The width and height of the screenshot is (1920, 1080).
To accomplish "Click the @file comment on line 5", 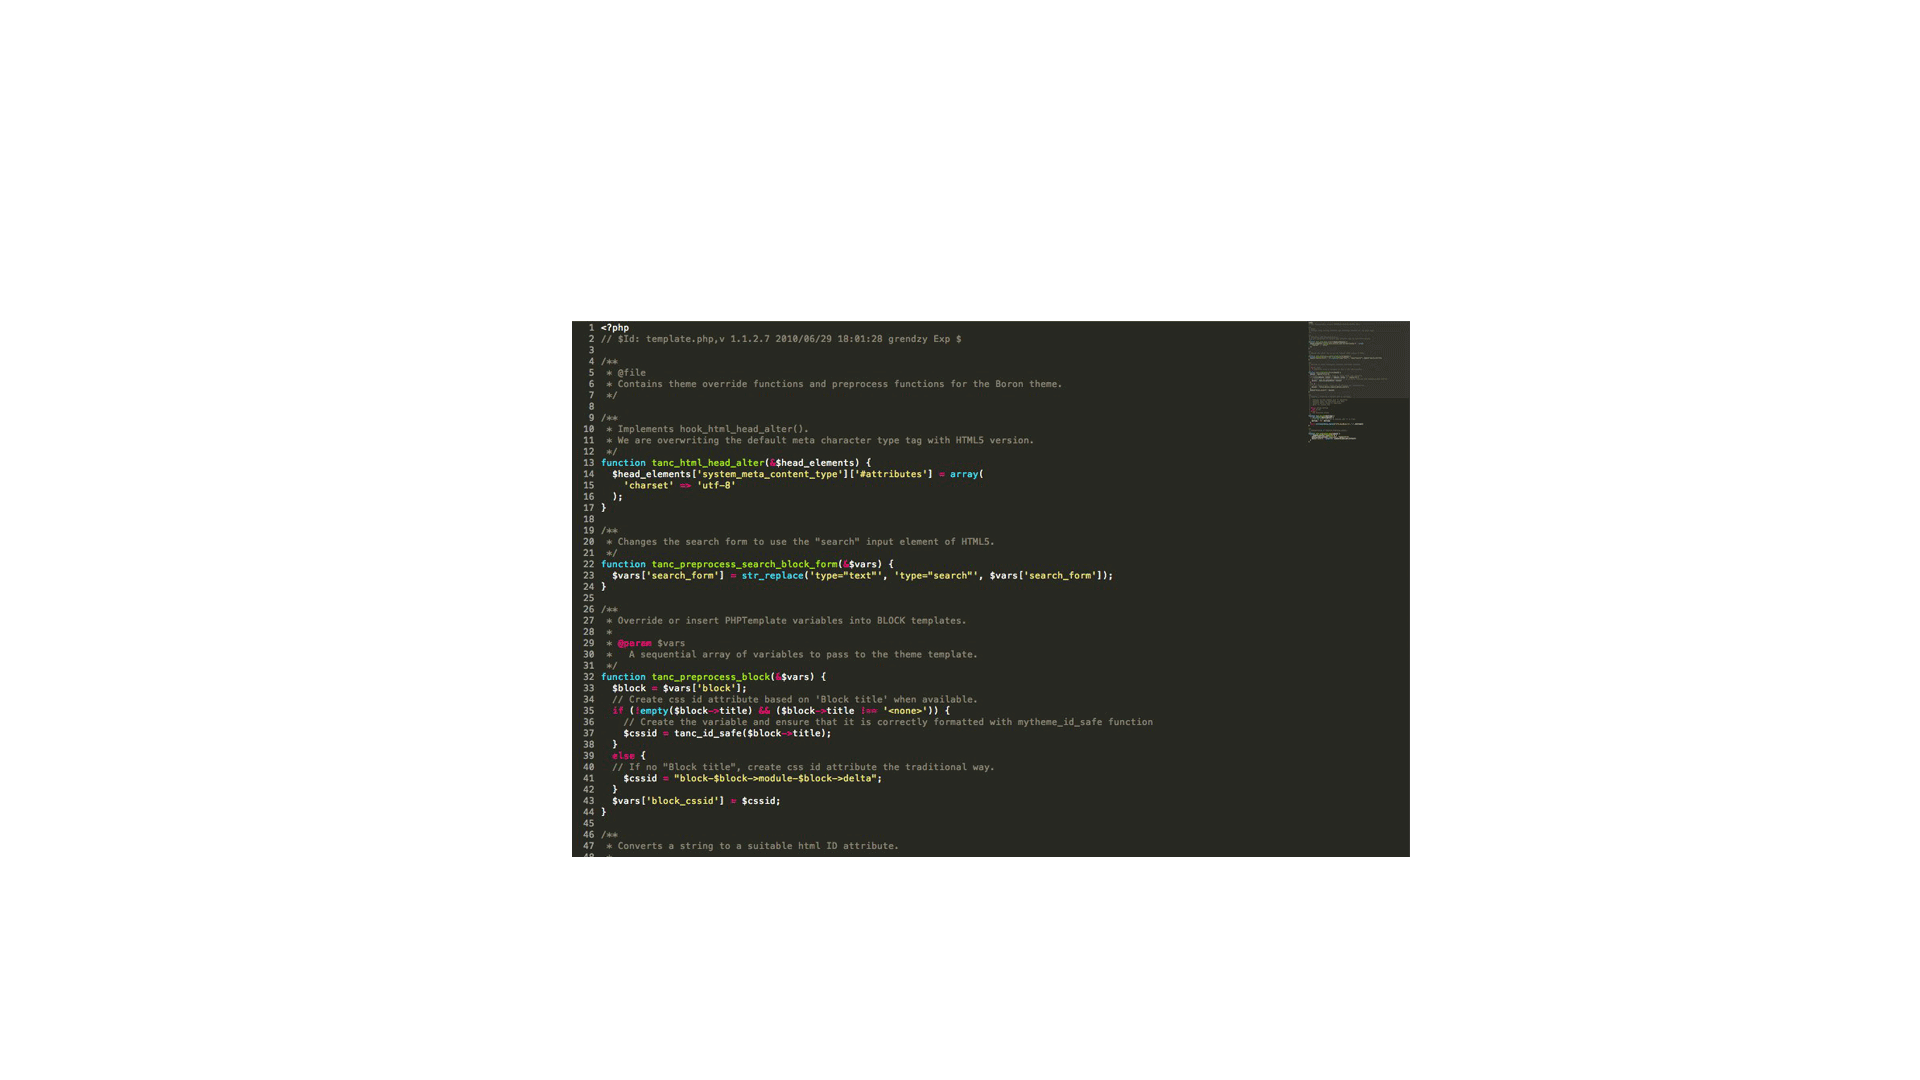I will coord(631,373).
